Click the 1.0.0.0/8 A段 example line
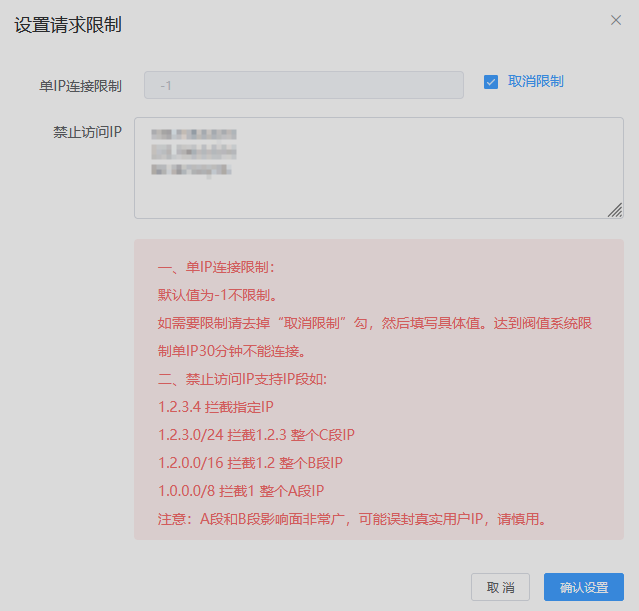 click(241, 491)
